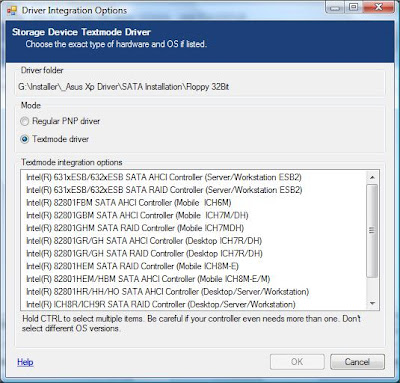Select the Regular PNP driver option
The width and height of the screenshot is (400, 383).
point(60,121)
